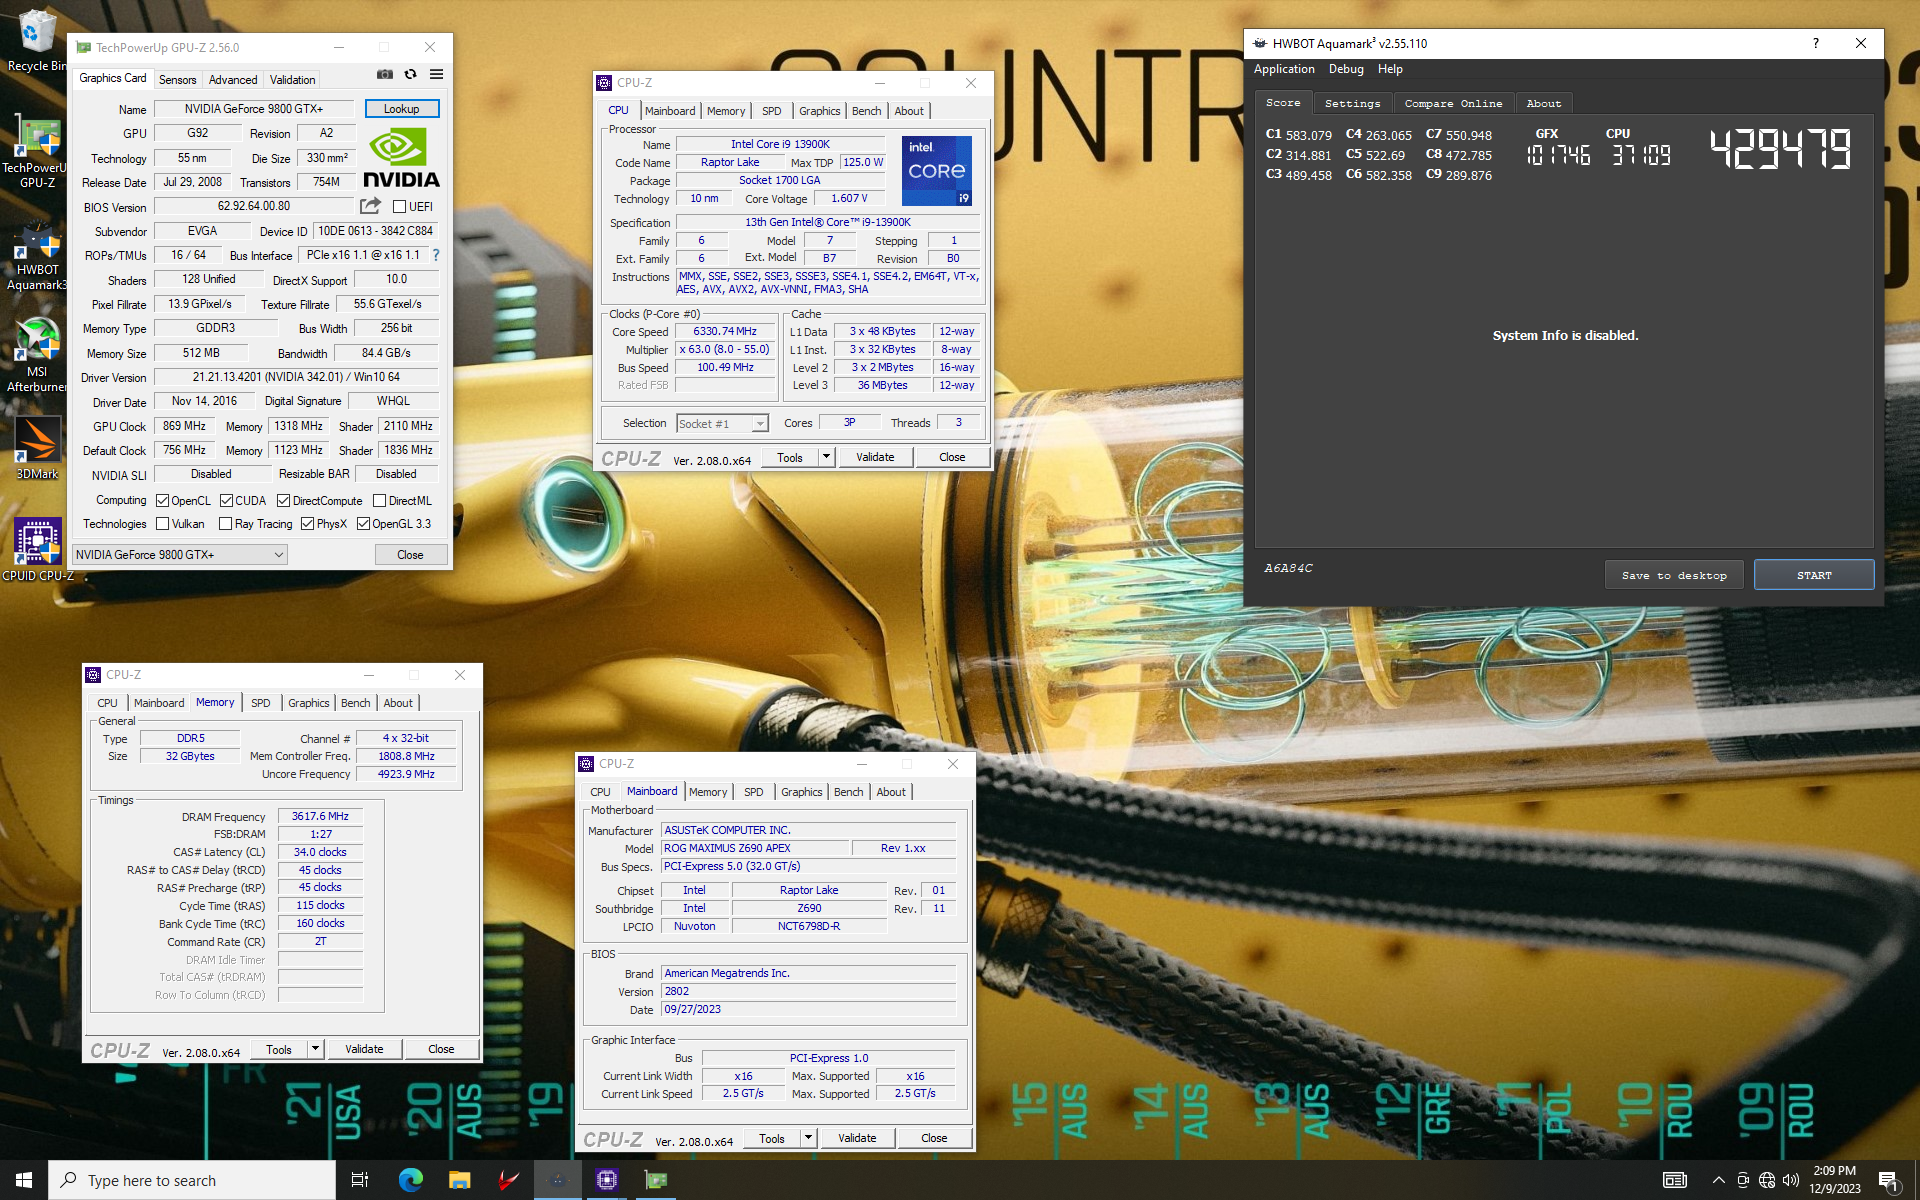Click Aquamark total score 429479
Image resolution: width=1920 pixels, height=1200 pixels.
coord(1780,149)
